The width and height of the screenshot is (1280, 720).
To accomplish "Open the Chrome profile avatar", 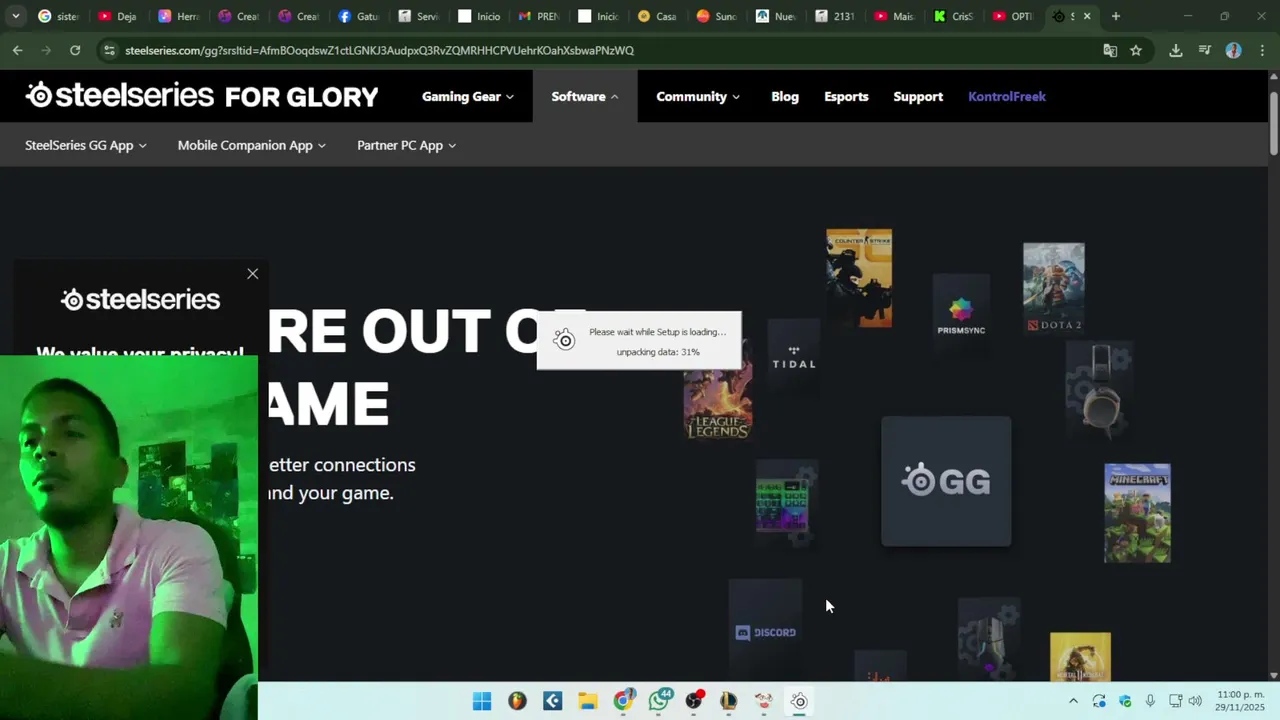I will tap(1233, 50).
